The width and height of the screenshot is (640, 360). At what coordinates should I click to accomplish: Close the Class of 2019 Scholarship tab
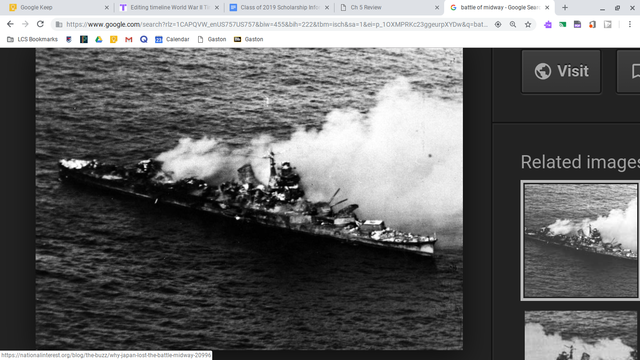327,7
